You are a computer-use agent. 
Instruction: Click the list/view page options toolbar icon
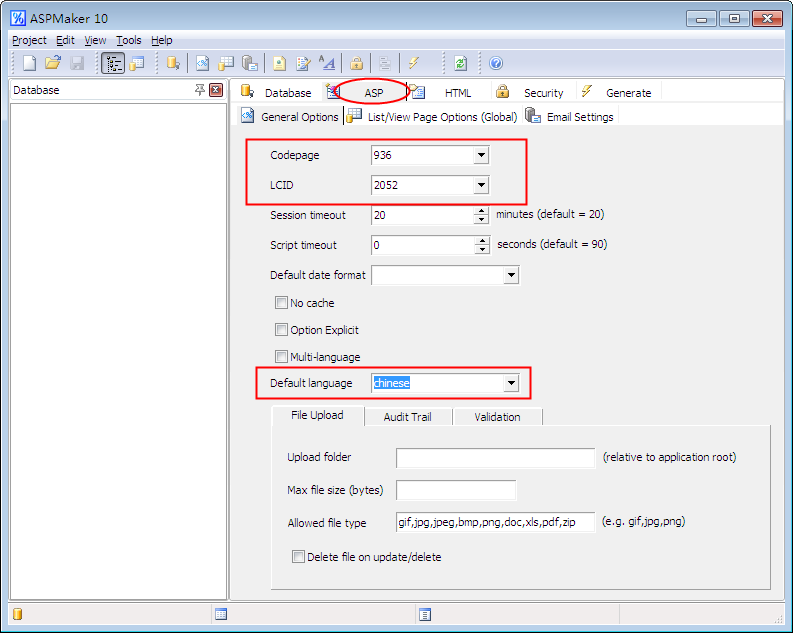tap(226, 63)
